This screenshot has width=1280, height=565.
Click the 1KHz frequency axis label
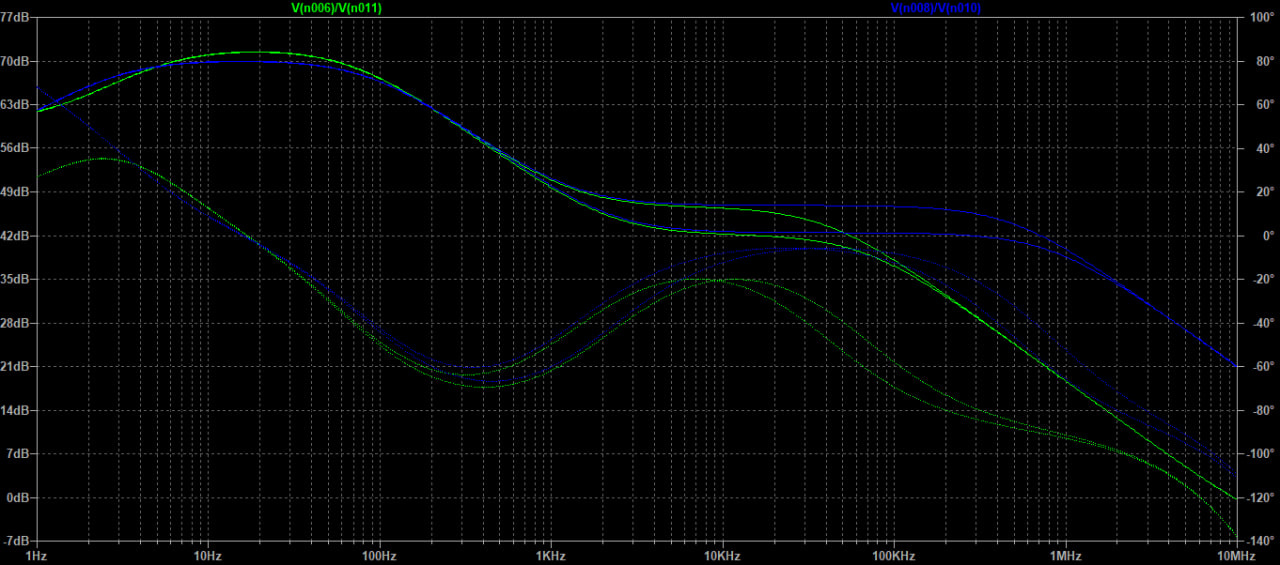pyautogui.click(x=550, y=555)
